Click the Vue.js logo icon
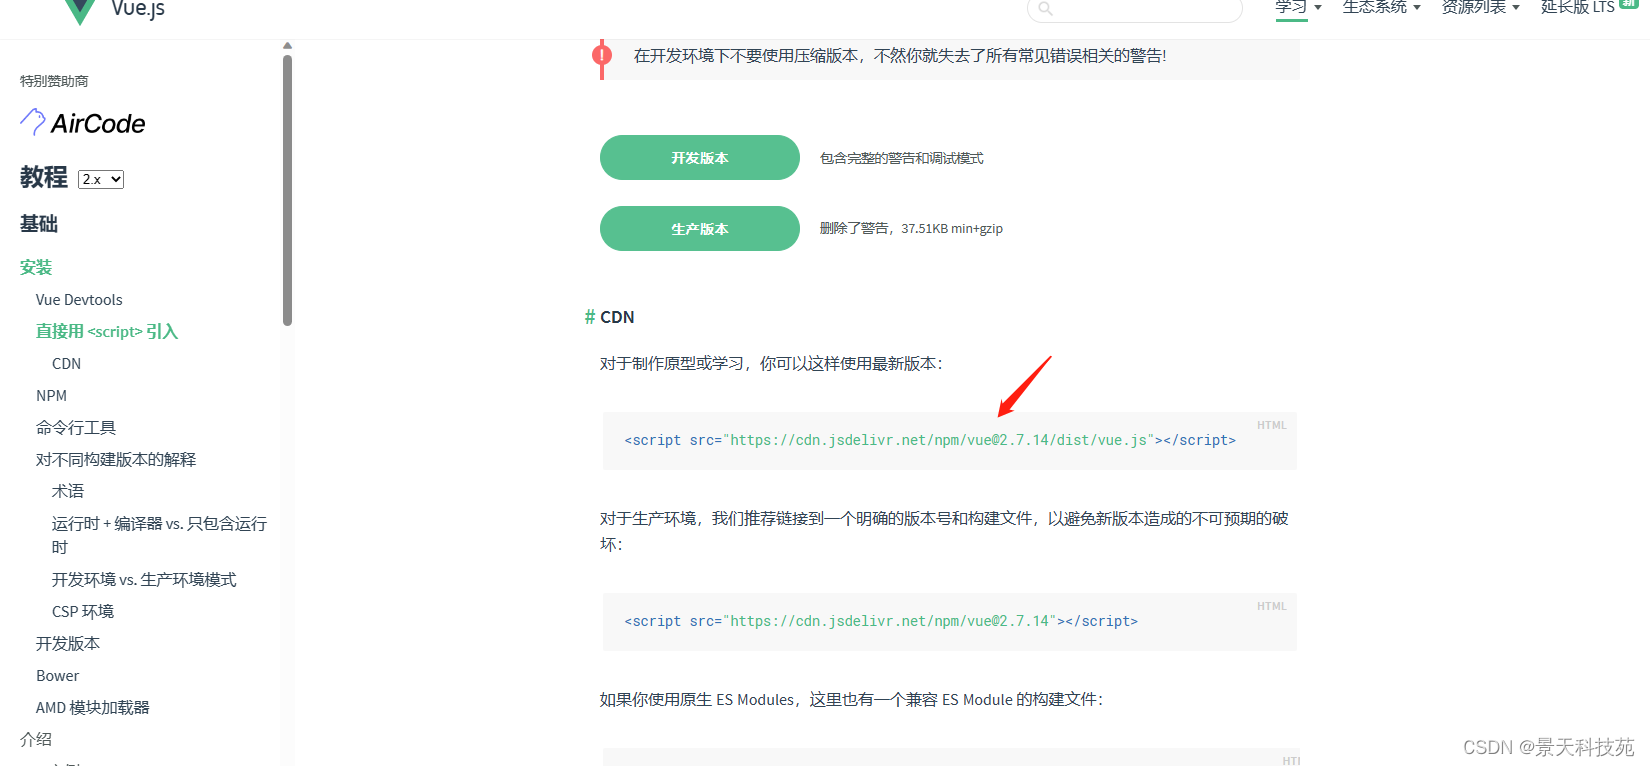 (x=79, y=11)
